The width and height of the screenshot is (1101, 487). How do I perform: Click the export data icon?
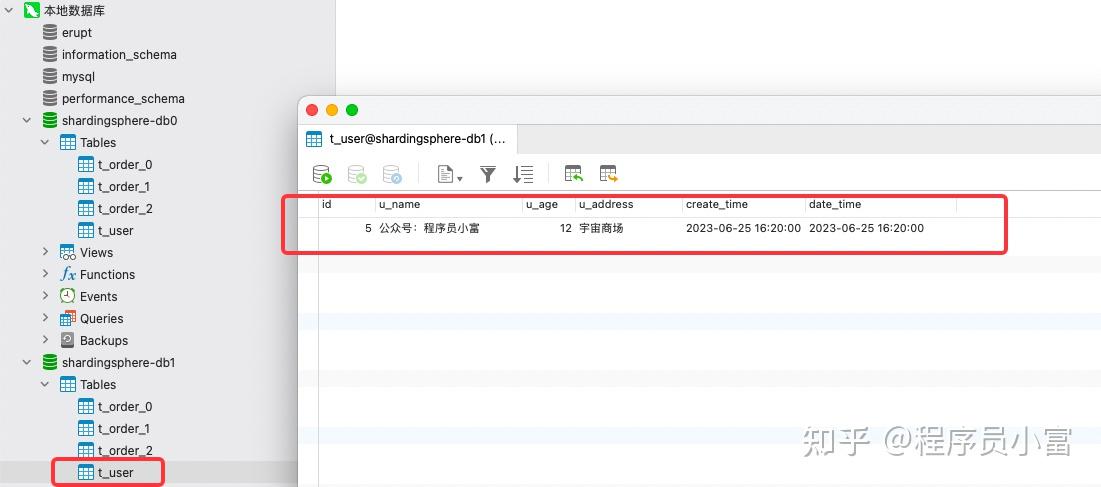click(x=609, y=174)
